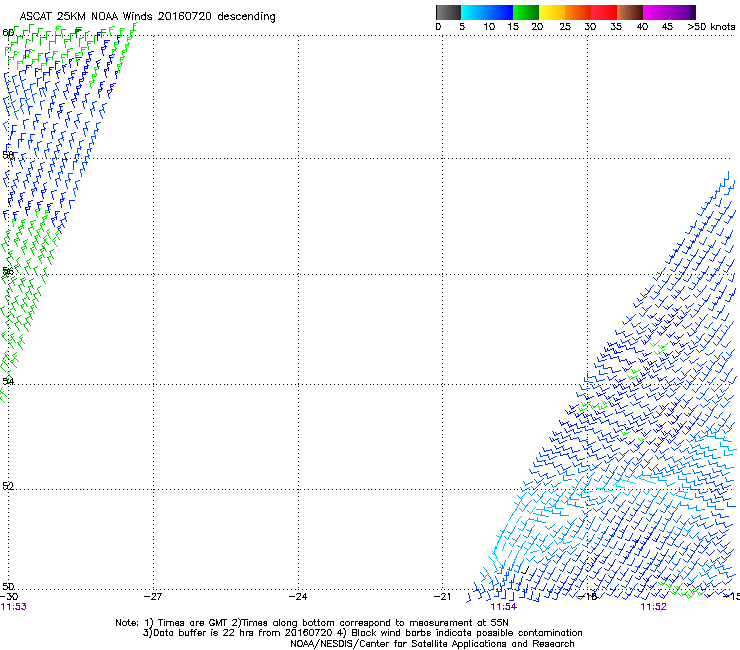Click the purple time stamp '11:52'
This screenshot has width=740, height=650.
click(x=654, y=607)
